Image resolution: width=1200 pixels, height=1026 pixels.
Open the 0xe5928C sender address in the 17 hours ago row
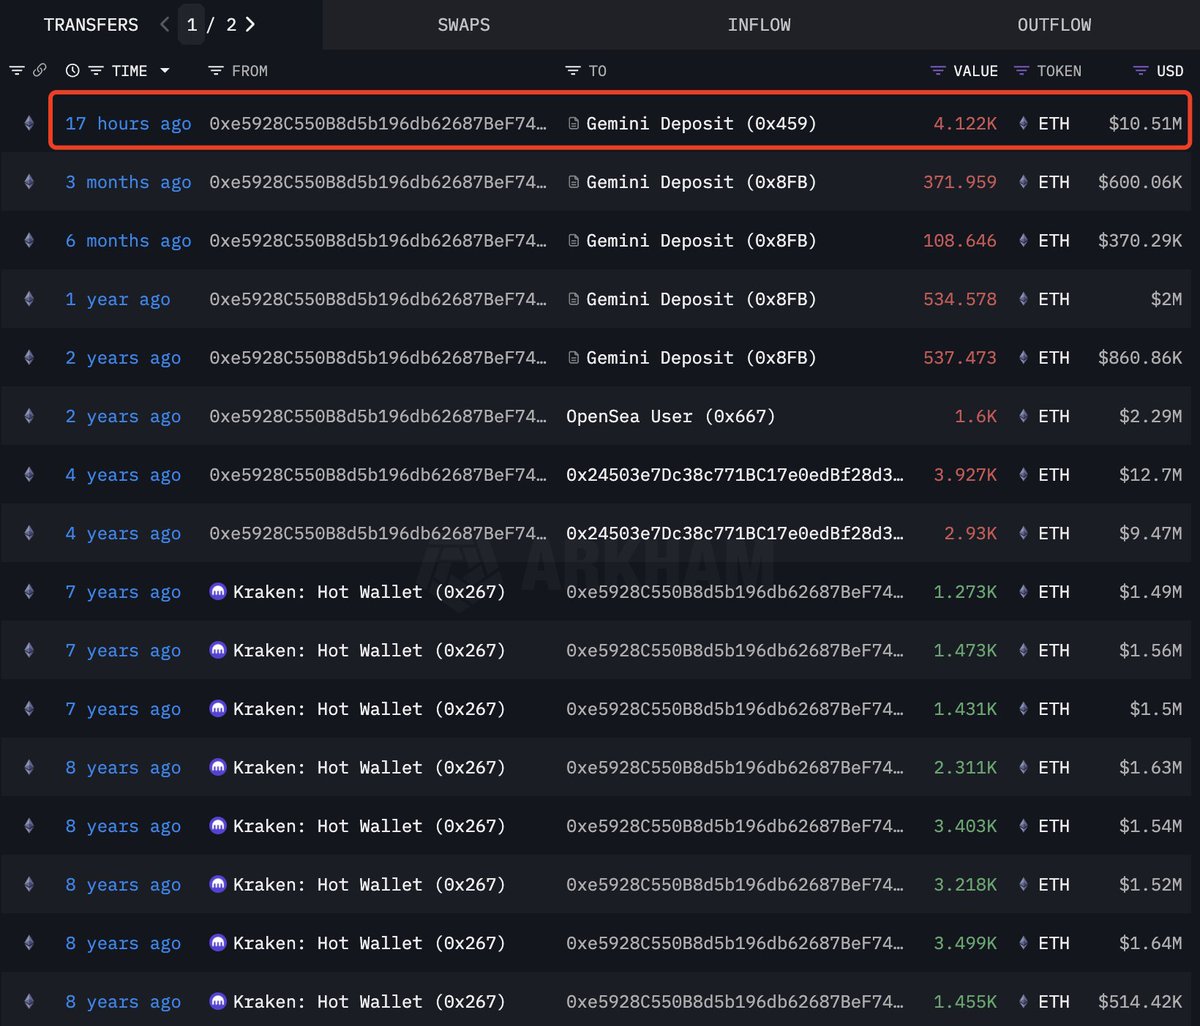click(x=378, y=124)
